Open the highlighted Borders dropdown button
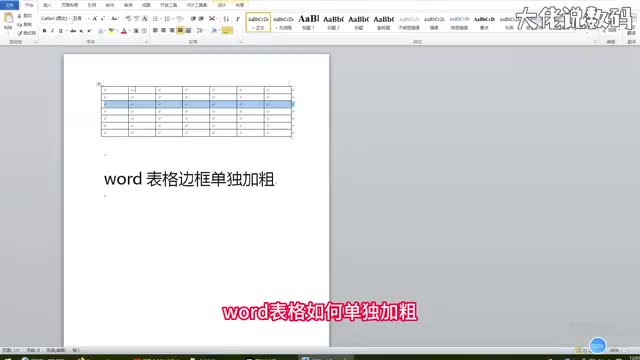This screenshot has height=360, width=640. point(227,30)
